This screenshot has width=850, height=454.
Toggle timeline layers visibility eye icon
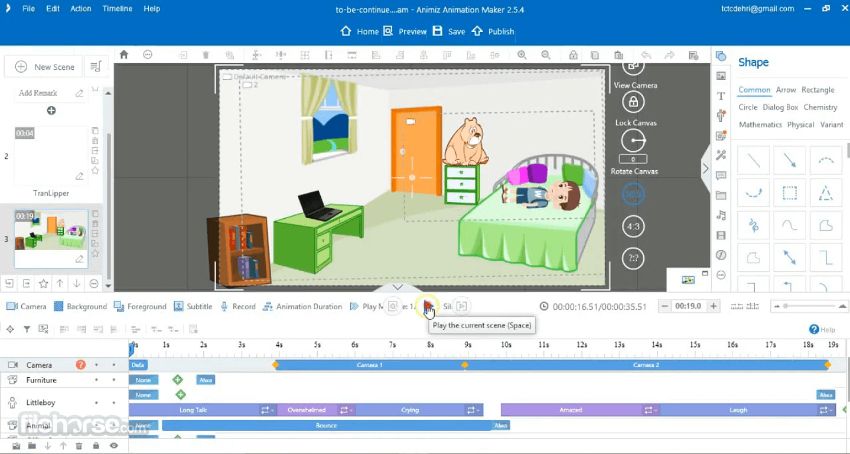coord(114,446)
